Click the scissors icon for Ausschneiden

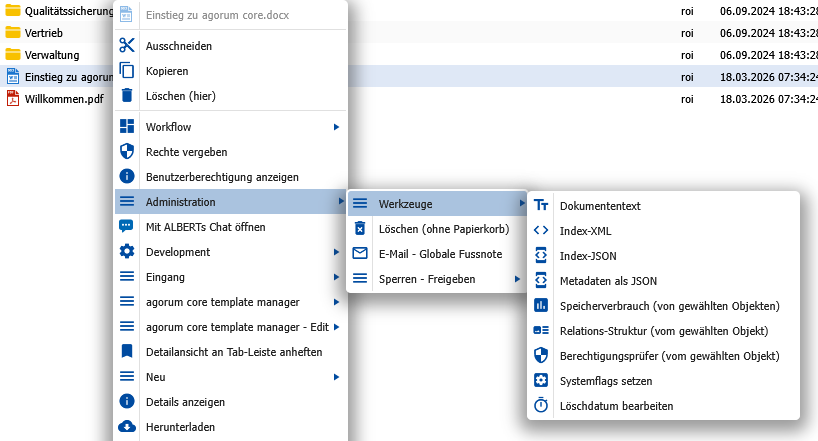point(127,45)
